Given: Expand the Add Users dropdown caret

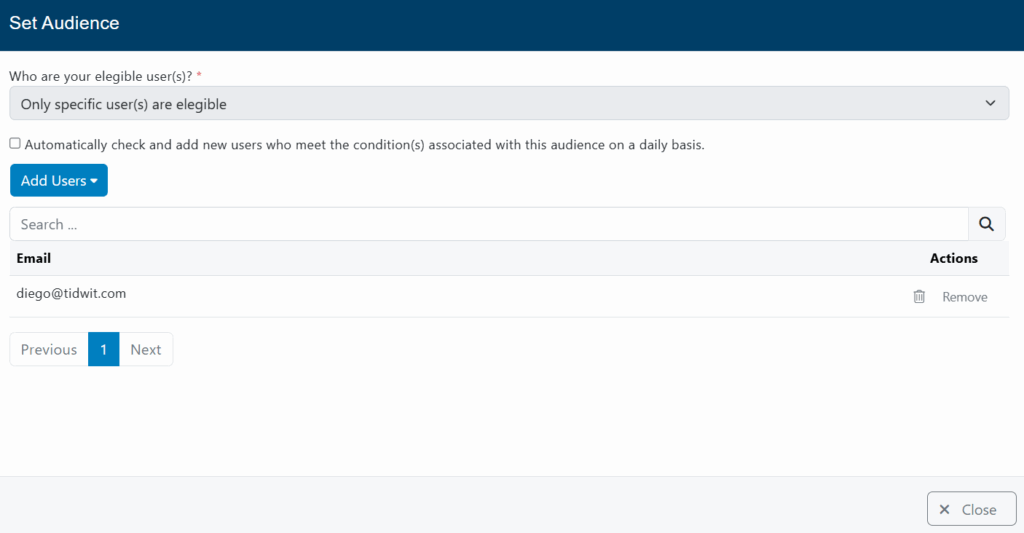Looking at the screenshot, I should click(94, 181).
